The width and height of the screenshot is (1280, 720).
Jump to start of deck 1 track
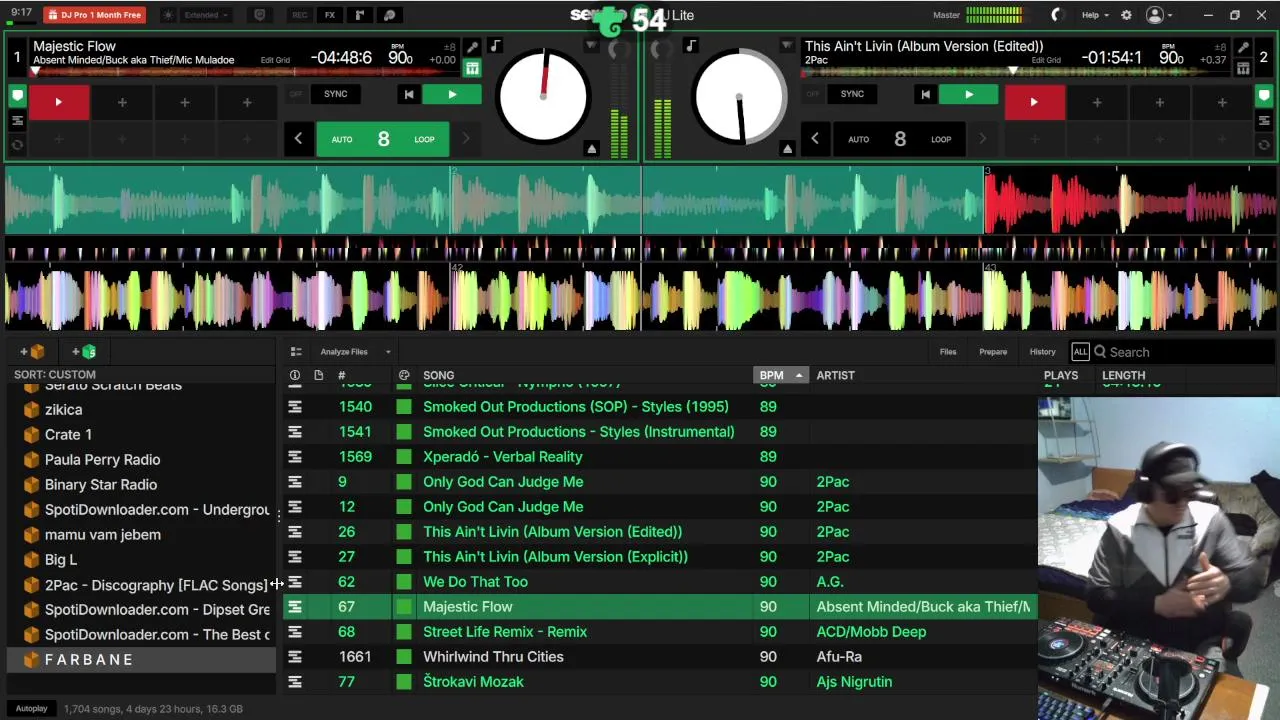tap(408, 94)
